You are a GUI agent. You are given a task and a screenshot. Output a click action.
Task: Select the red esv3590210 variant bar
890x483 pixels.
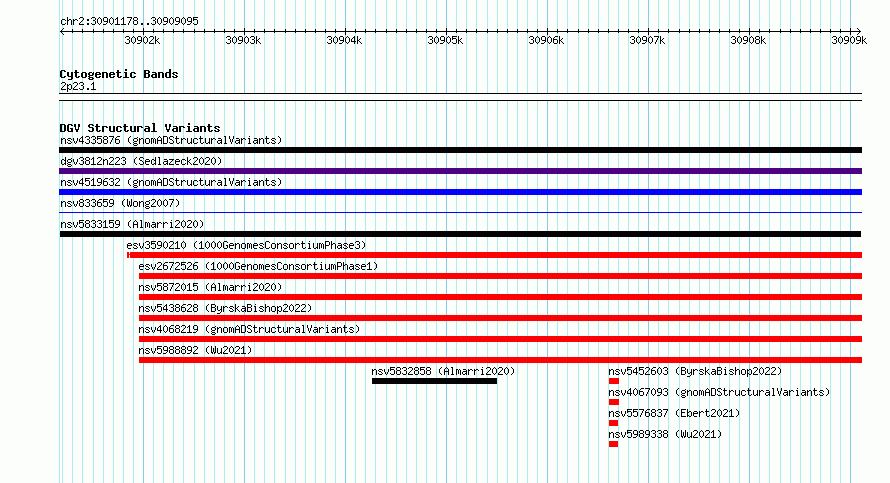(494, 255)
